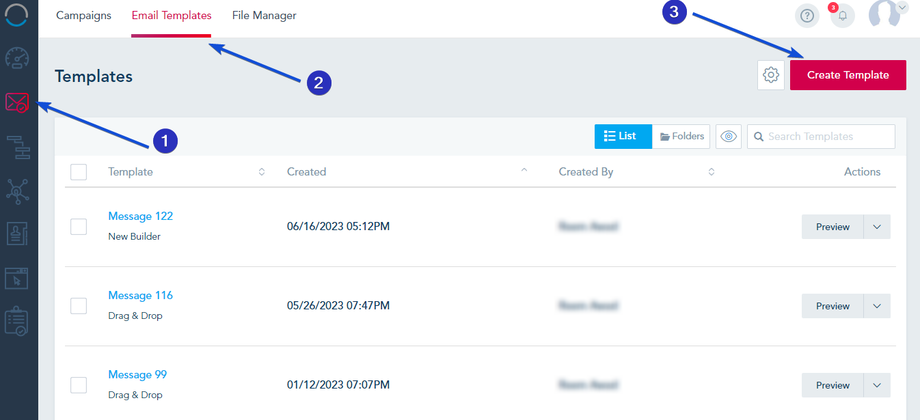The height and width of the screenshot is (420, 920).
Task: Open the workflow hierarchy icon in sidebar
Action: tap(18, 147)
